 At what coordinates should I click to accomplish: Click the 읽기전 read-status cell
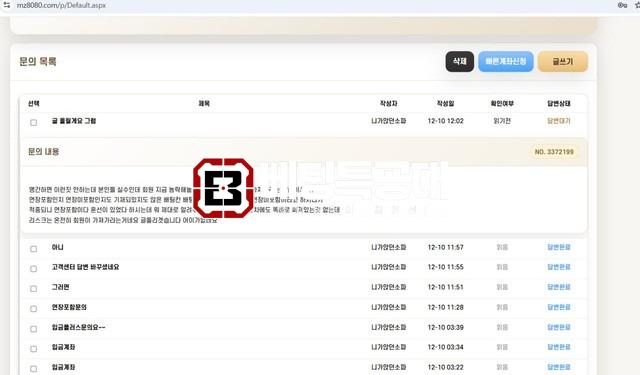click(x=502, y=121)
